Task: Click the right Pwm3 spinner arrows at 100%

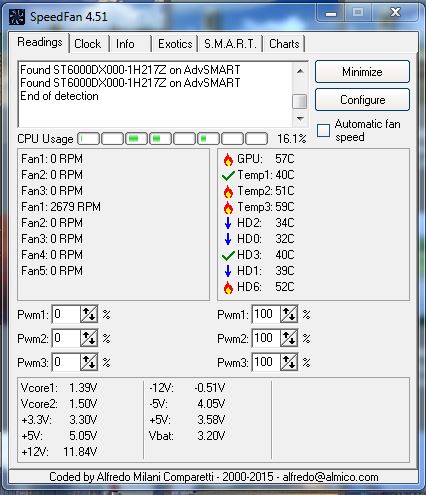Action: click(289, 362)
